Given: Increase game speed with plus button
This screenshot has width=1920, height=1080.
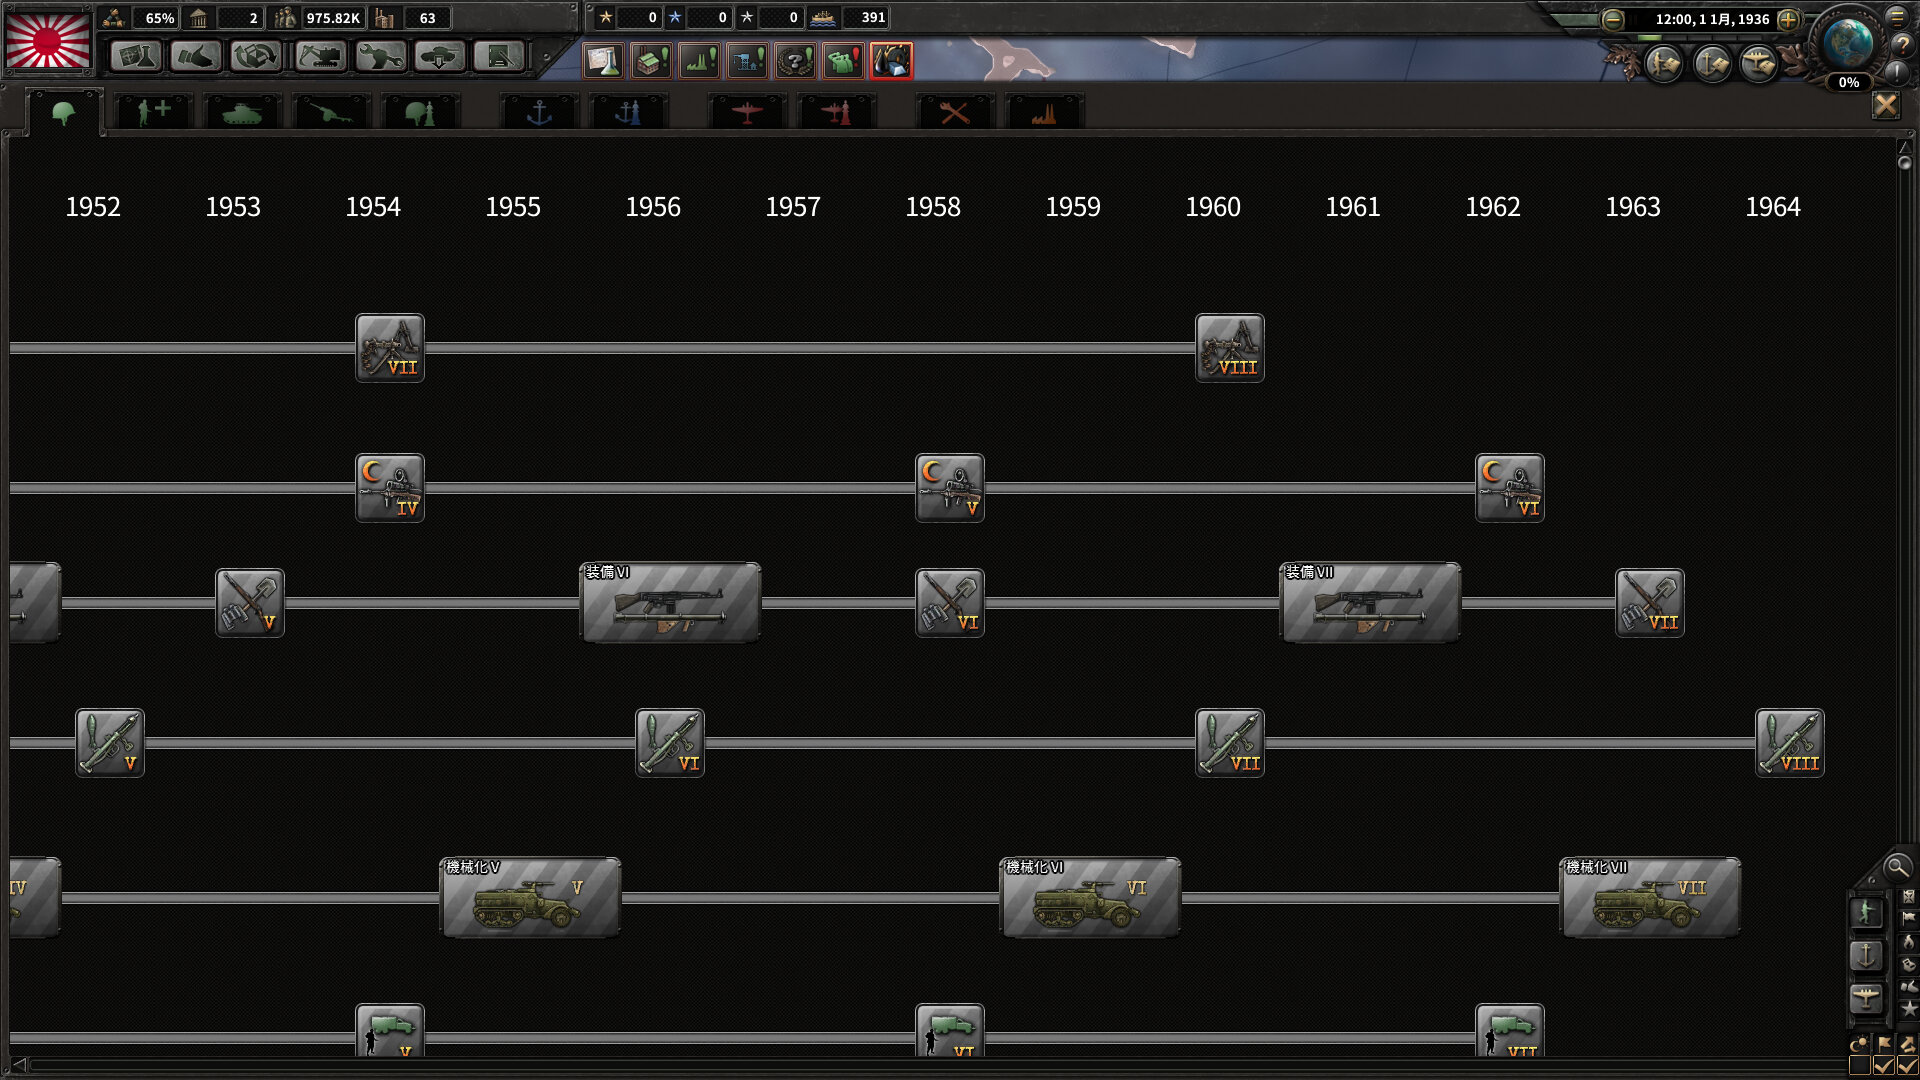Looking at the screenshot, I should tap(1789, 19).
